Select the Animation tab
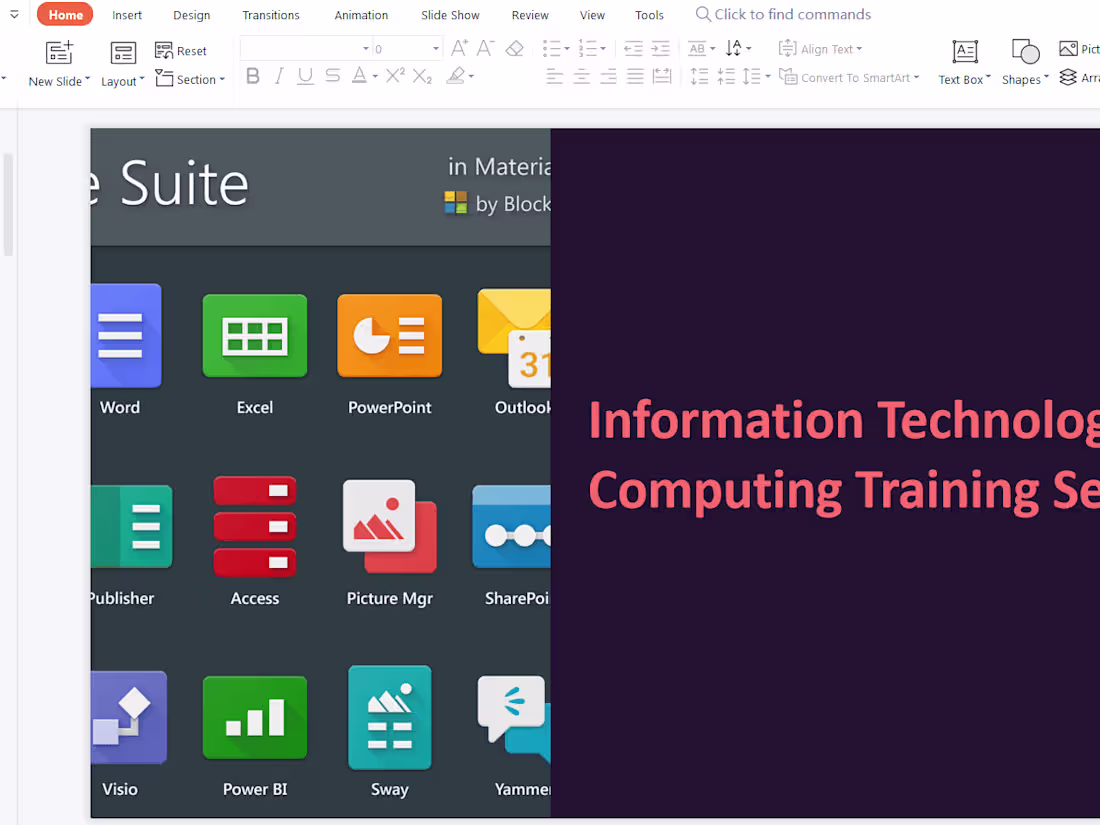Screen dimensions: 1100x825 point(361,15)
